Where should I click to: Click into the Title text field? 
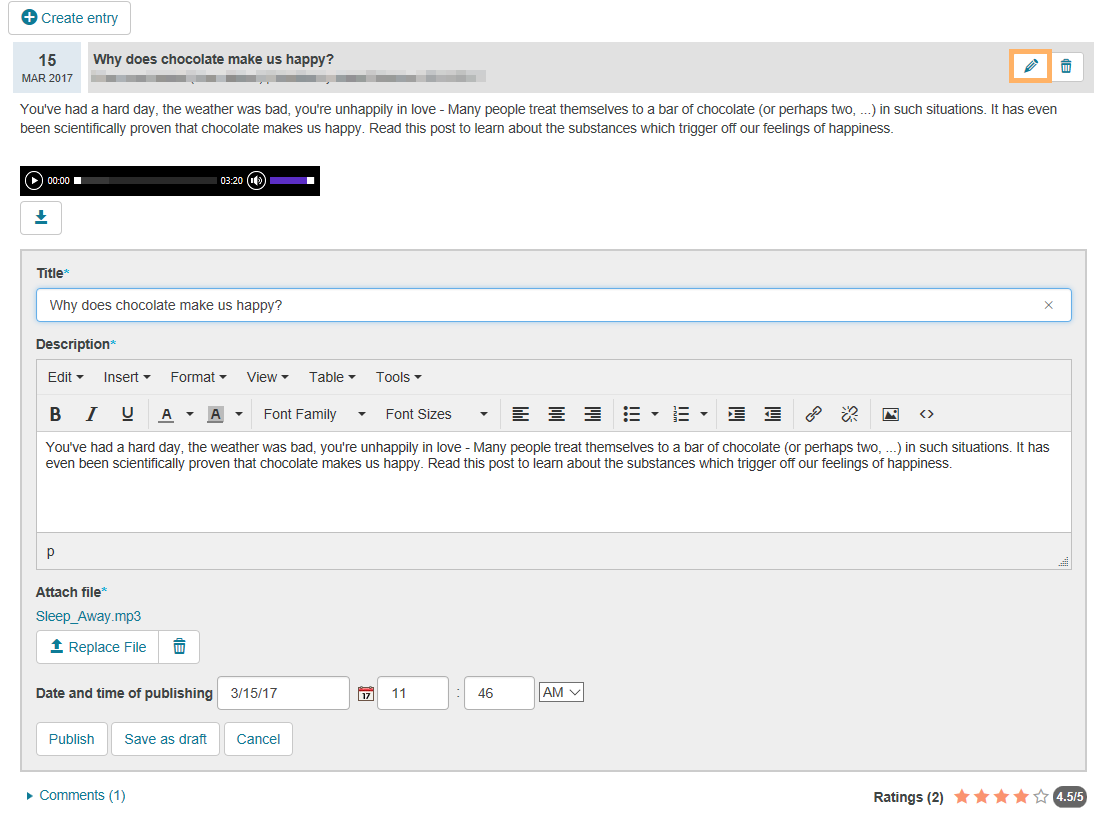[540, 305]
